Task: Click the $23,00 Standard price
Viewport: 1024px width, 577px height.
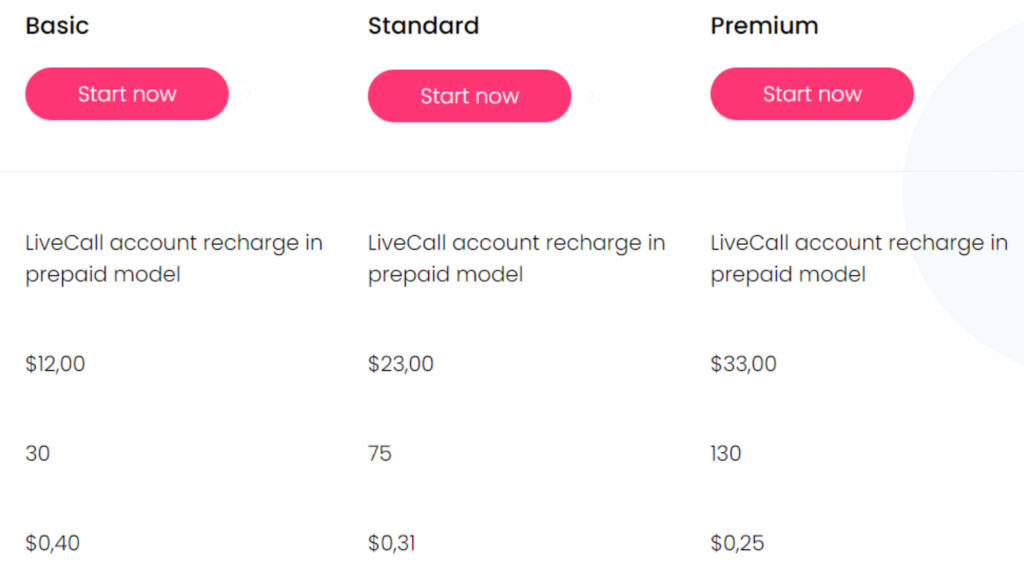Action: [400, 364]
